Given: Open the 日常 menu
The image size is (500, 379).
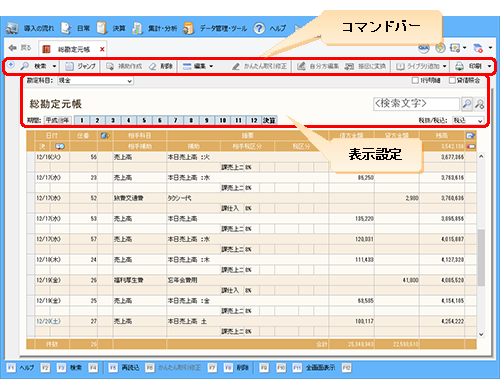Looking at the screenshot, I should [76, 28].
